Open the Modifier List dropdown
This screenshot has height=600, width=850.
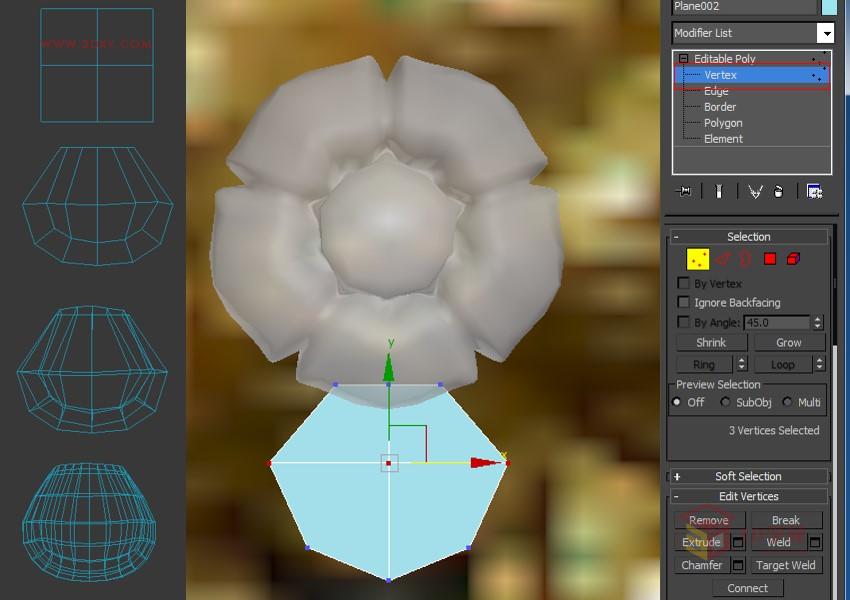pyautogui.click(x=826, y=33)
